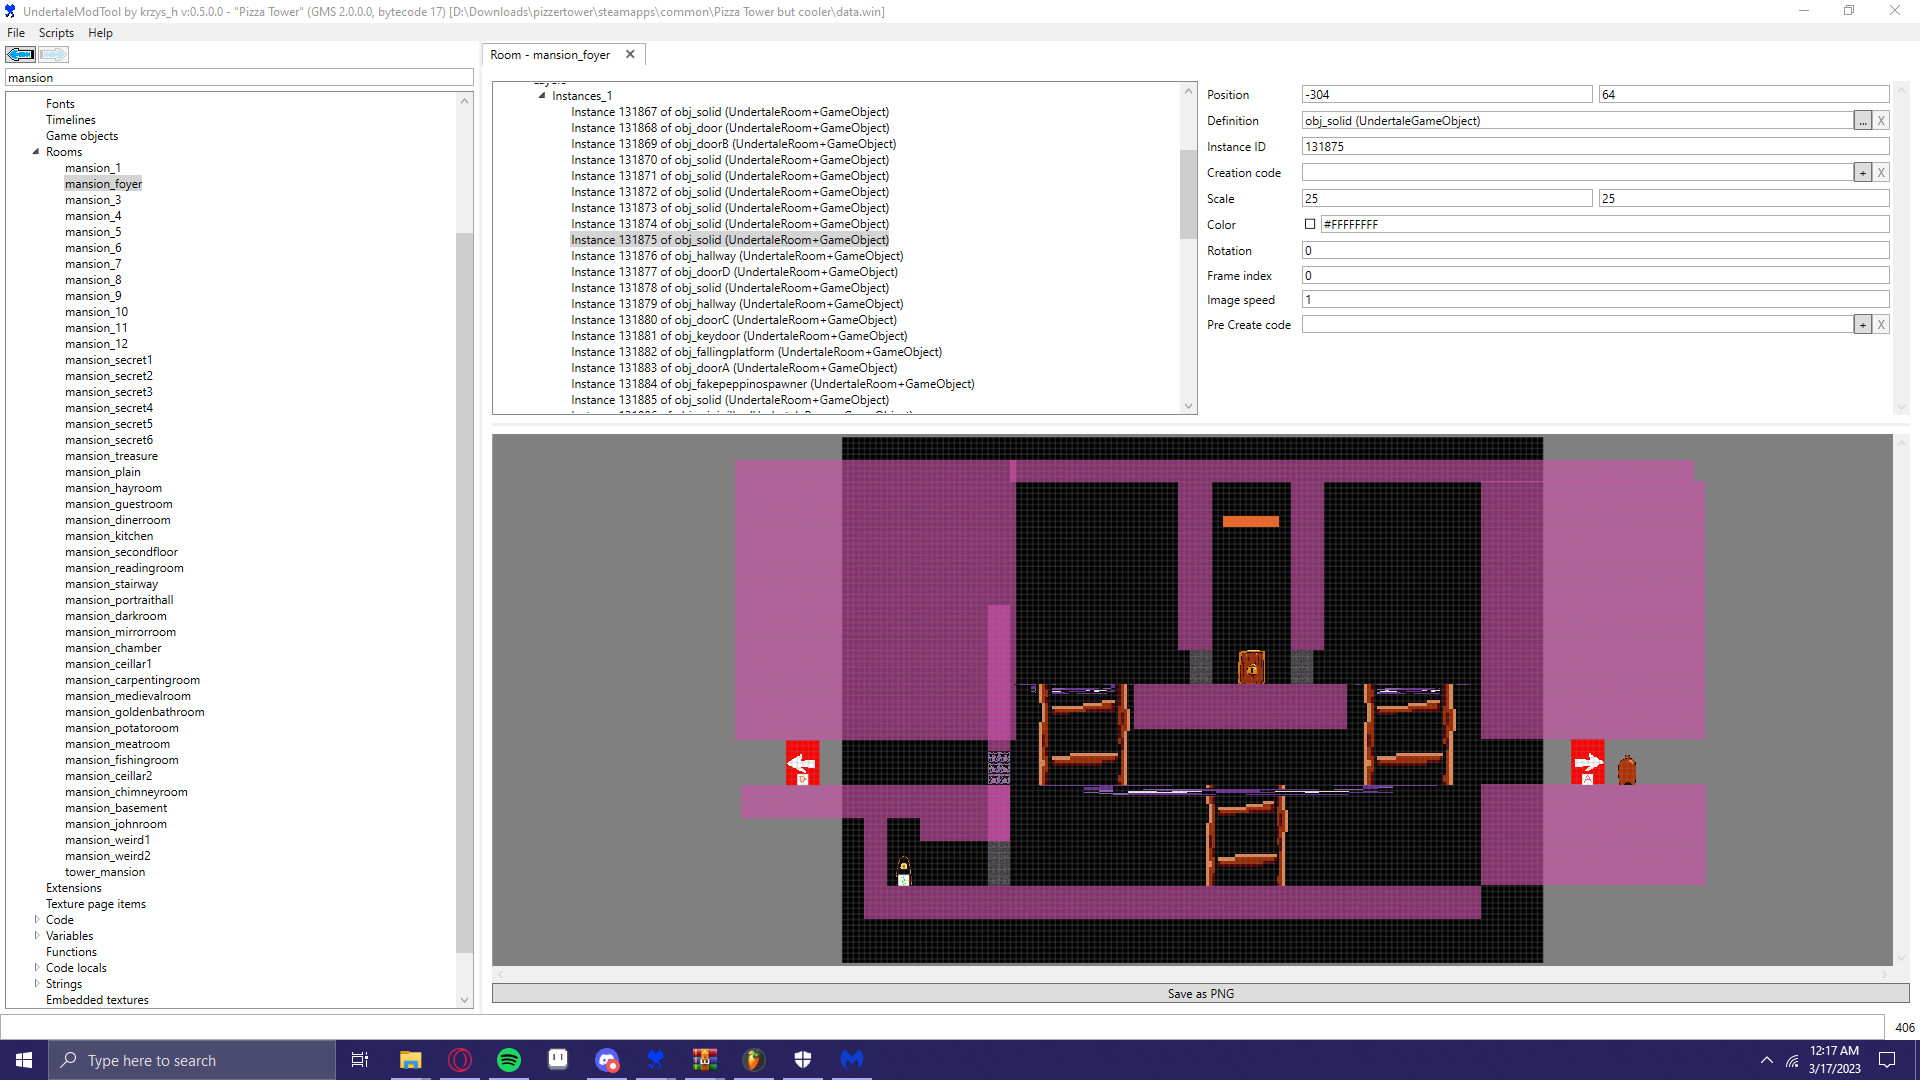Open Spotify from the taskbar

tap(509, 1060)
